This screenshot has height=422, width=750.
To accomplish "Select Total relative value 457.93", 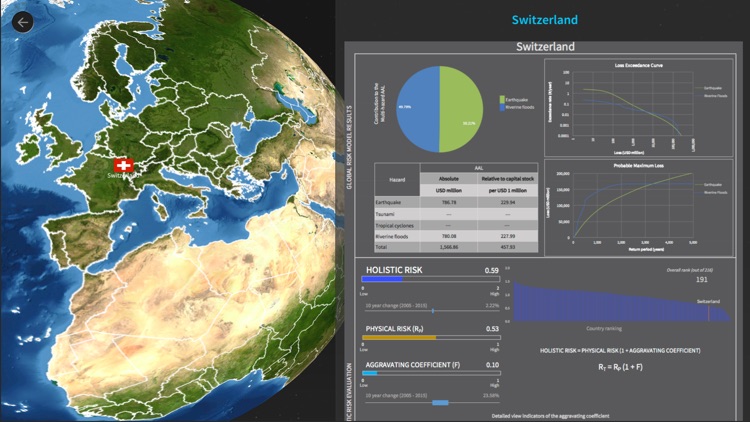I will [507, 247].
